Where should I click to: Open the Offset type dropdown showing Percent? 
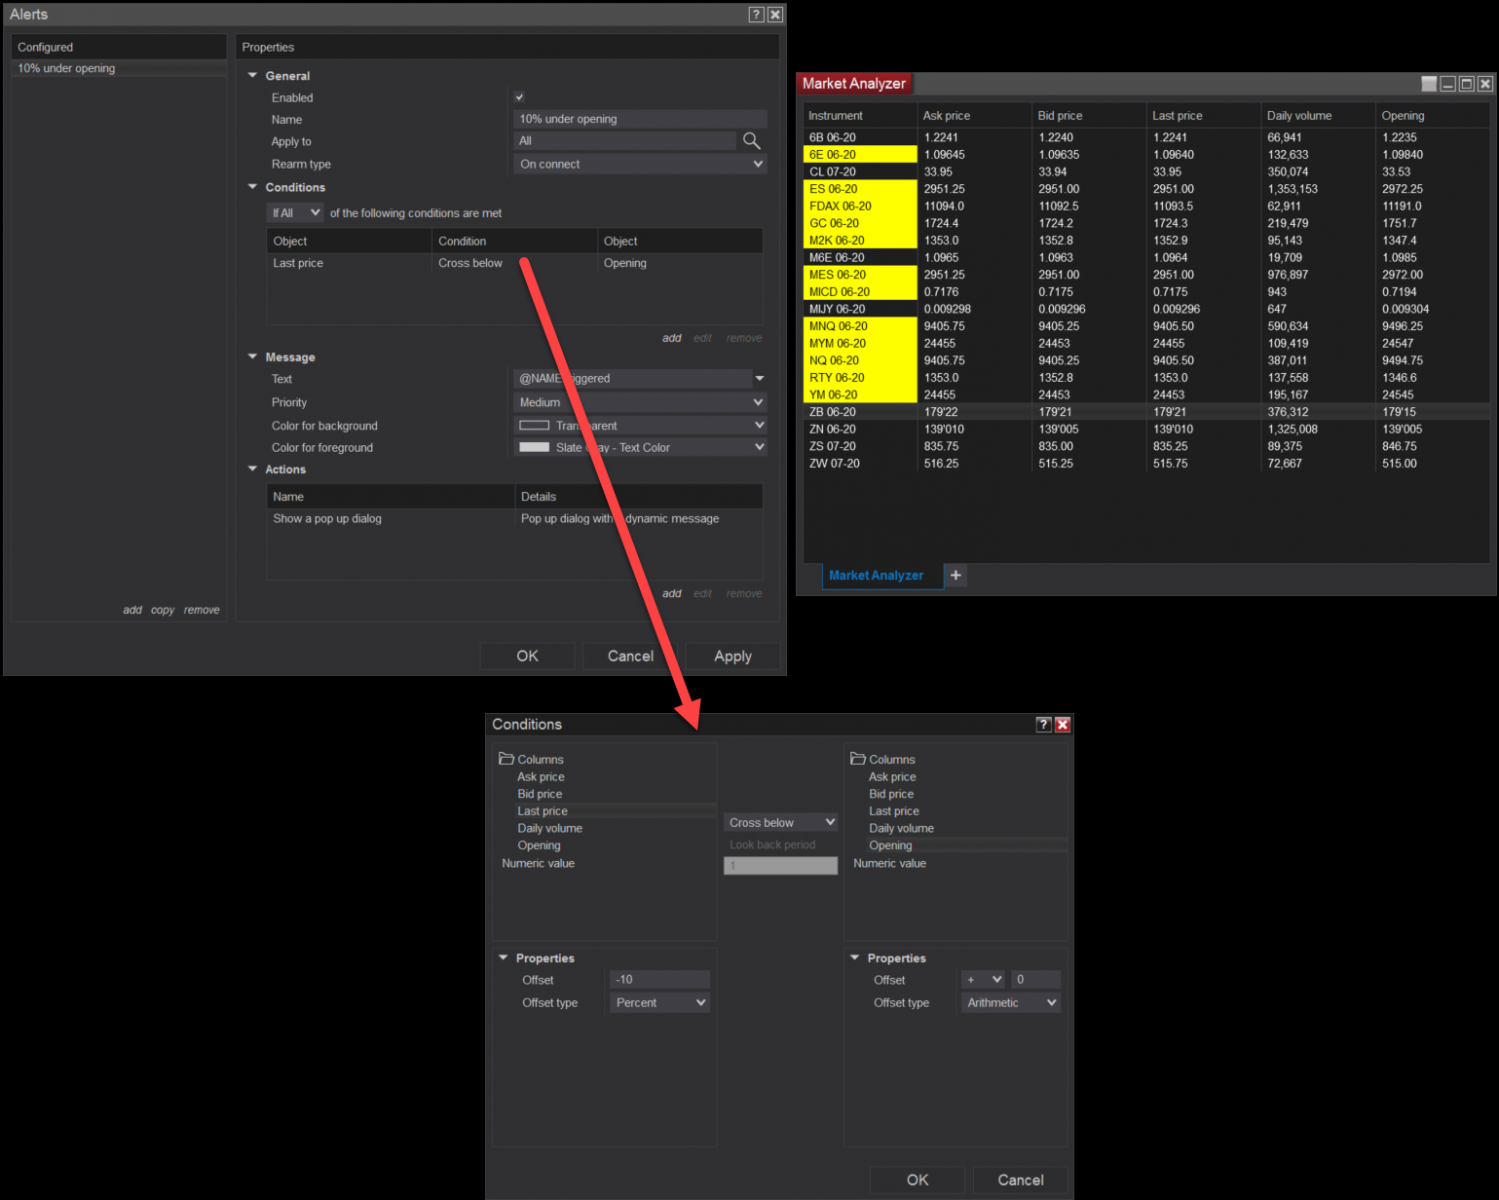pos(660,1002)
